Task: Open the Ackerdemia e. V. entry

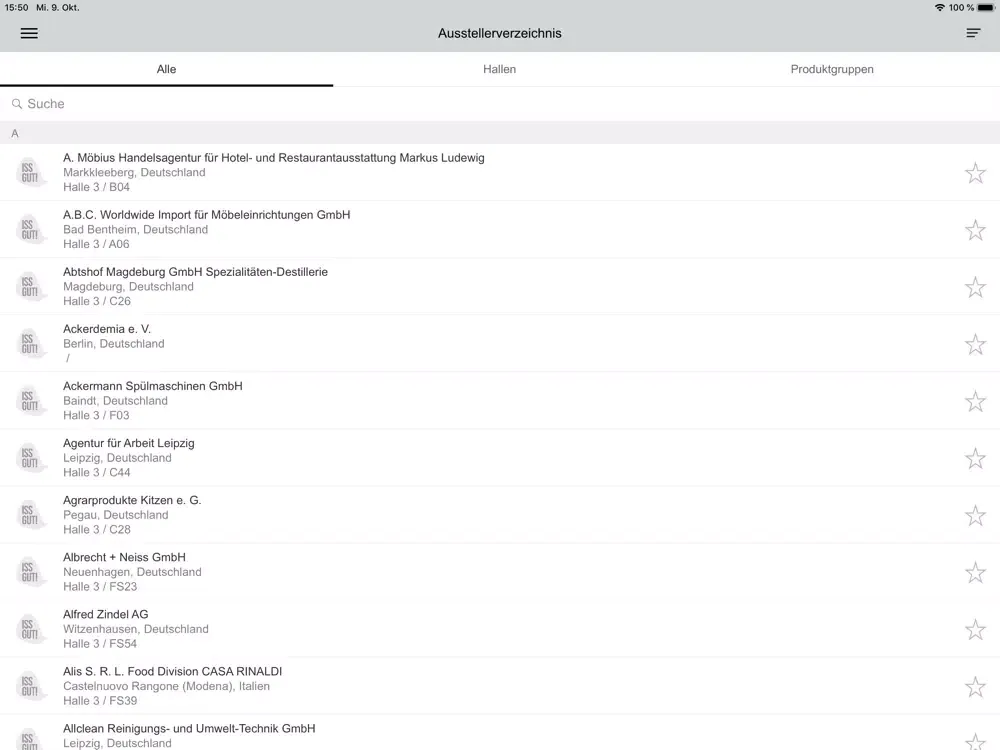Action: pos(500,344)
